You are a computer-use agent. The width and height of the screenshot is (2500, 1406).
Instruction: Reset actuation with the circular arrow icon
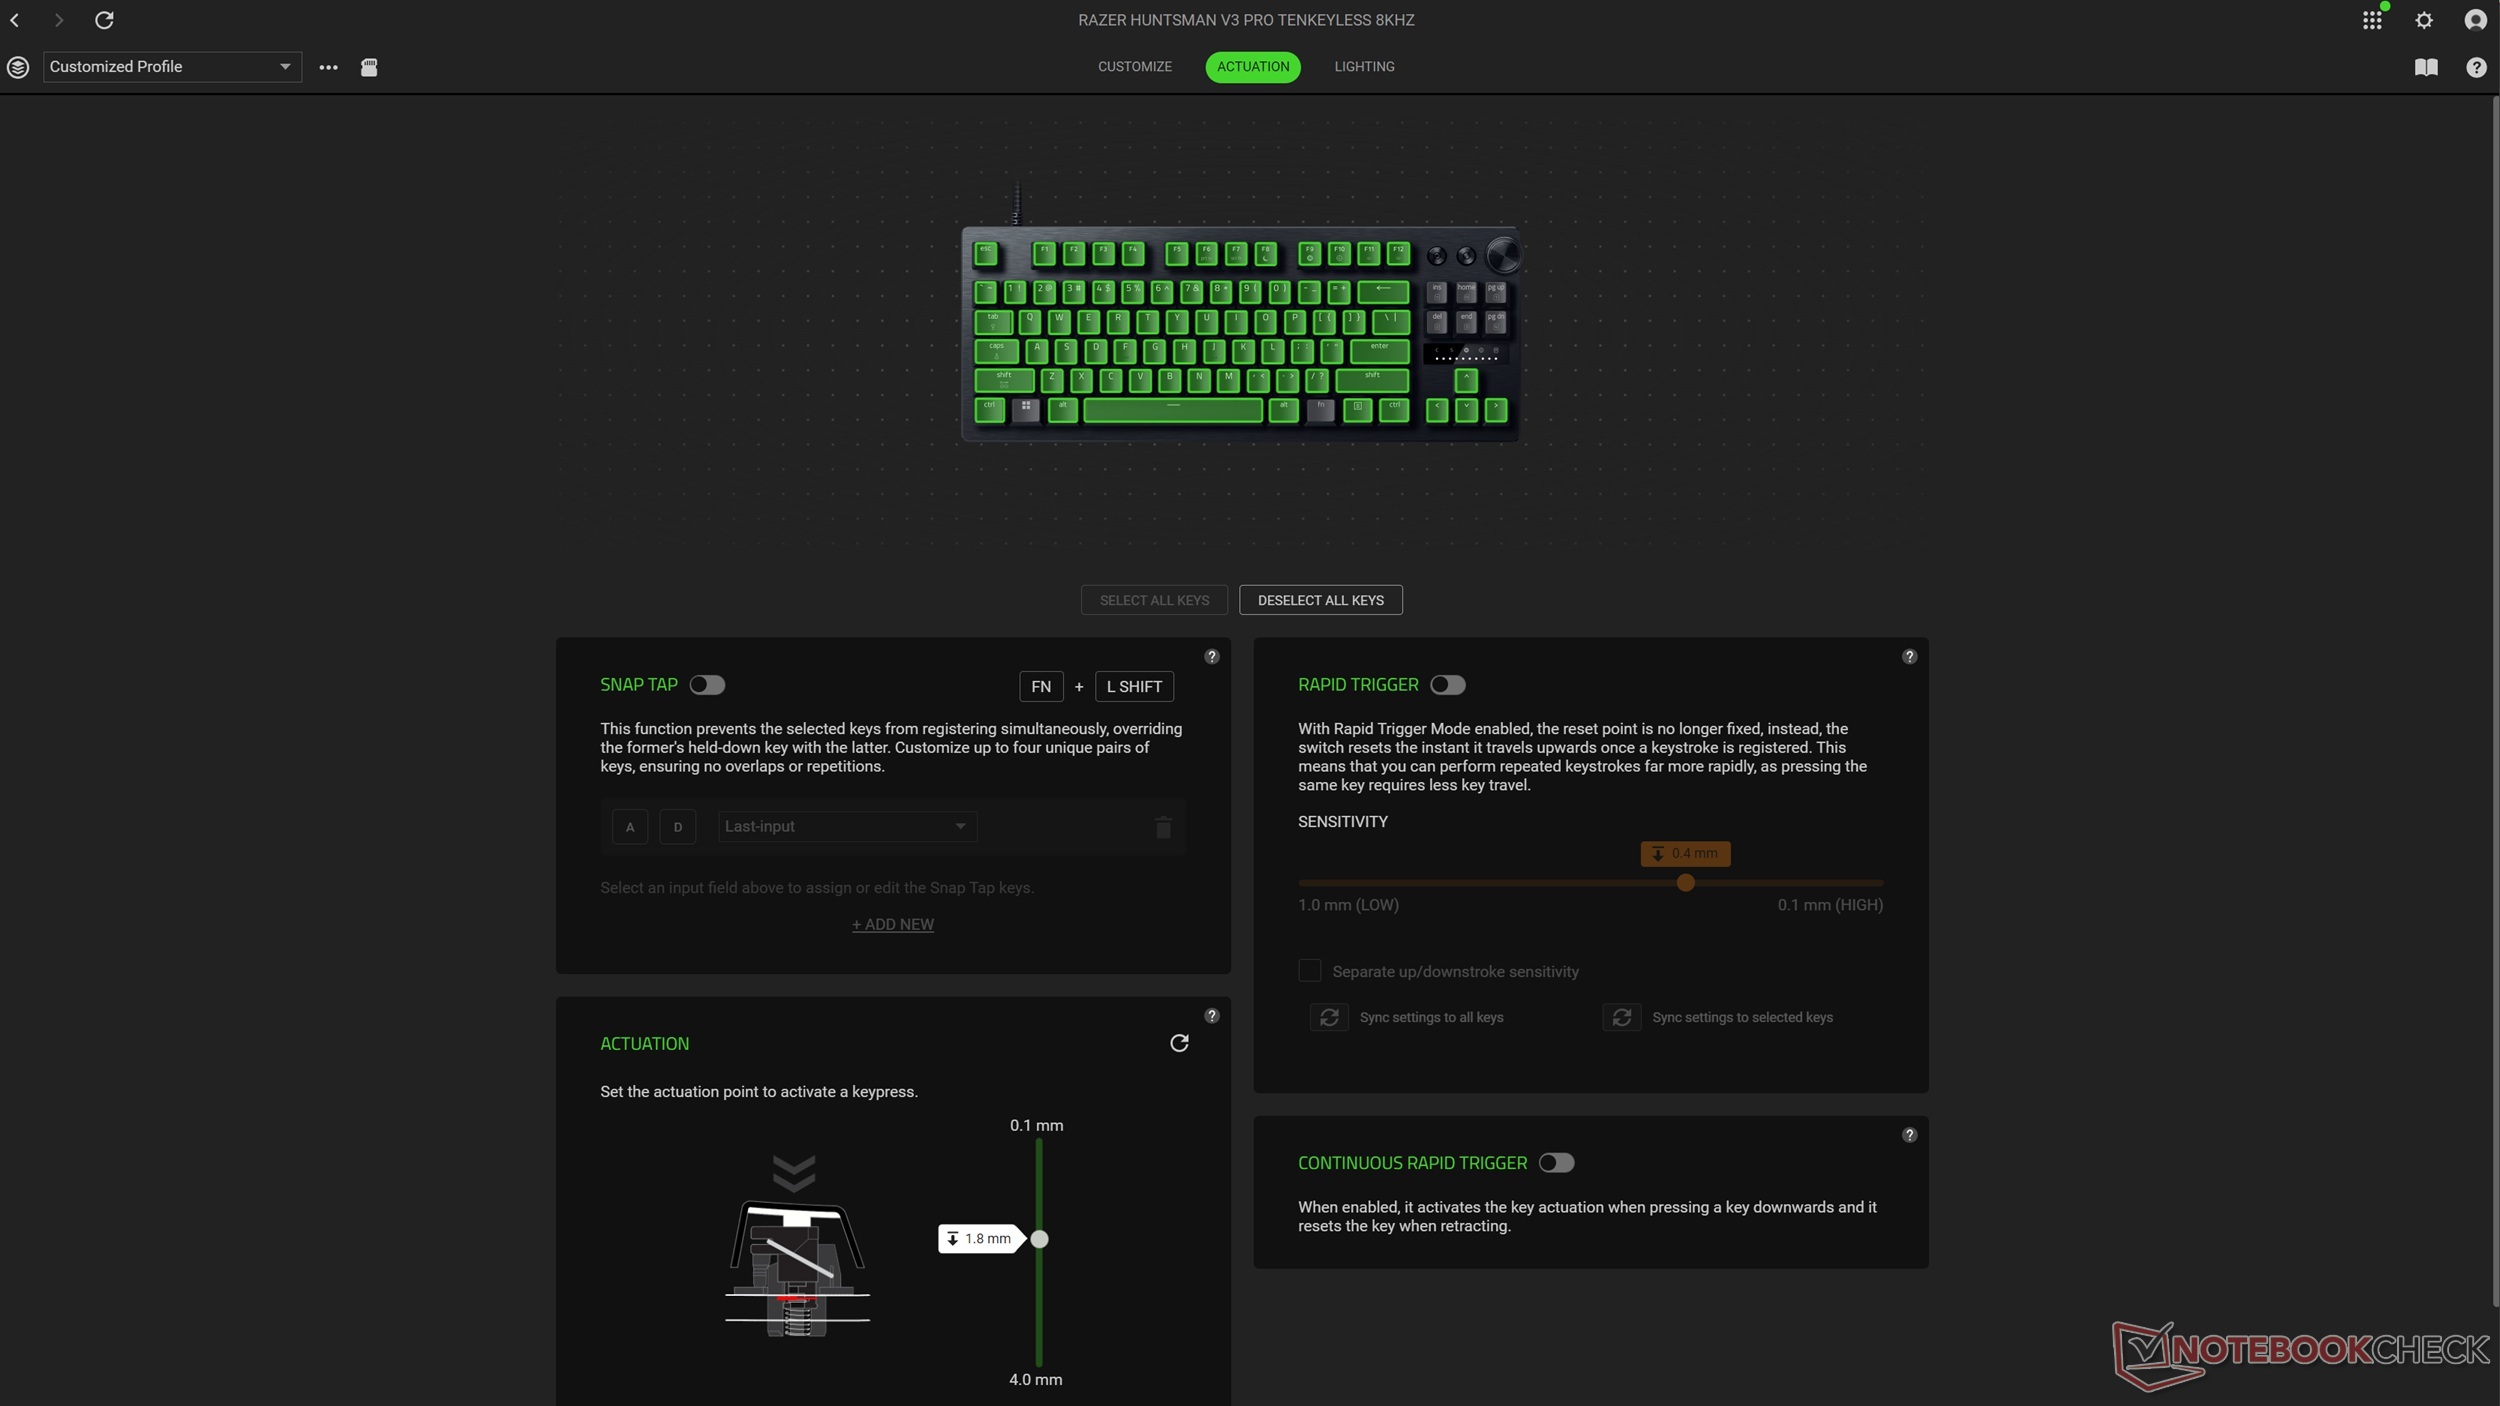pyautogui.click(x=1179, y=1043)
